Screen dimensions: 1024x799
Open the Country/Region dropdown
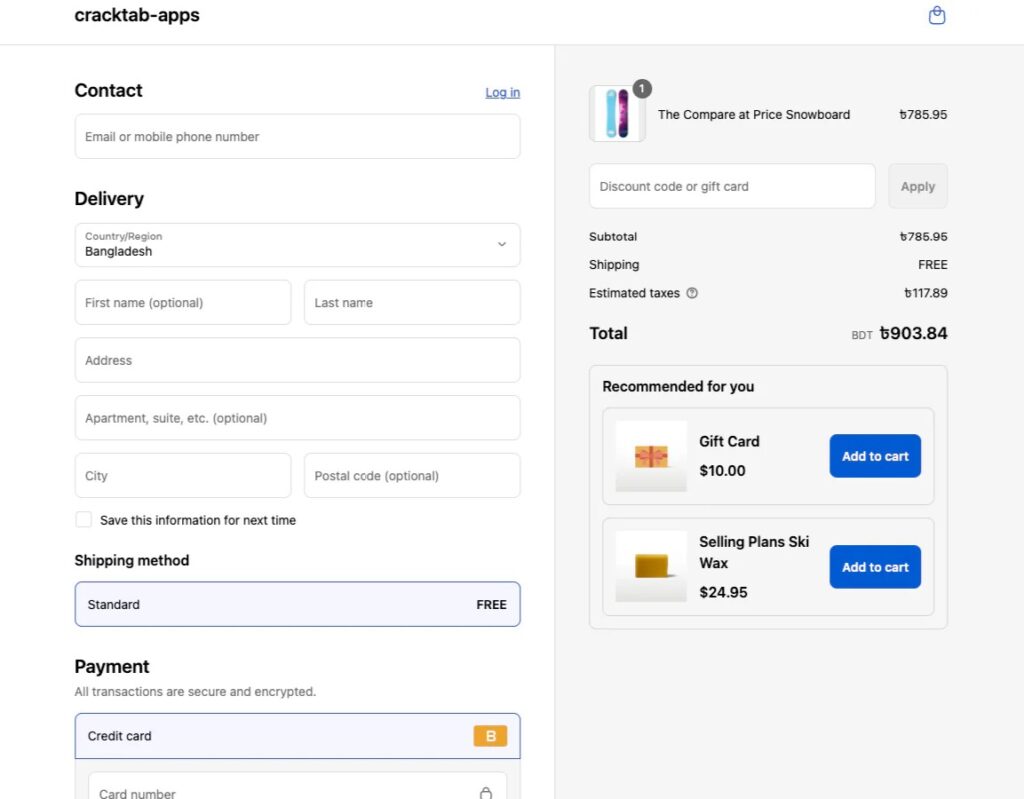297,245
